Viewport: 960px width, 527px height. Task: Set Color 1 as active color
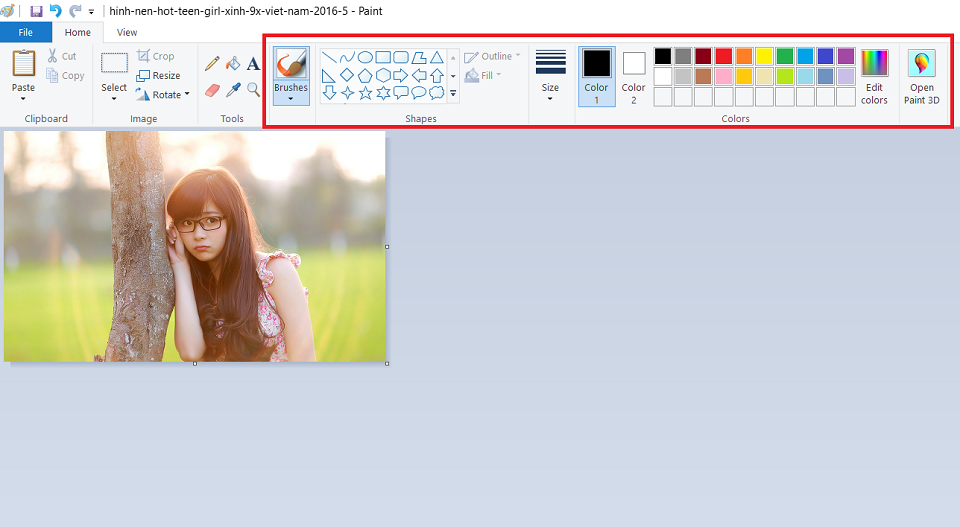tap(597, 76)
